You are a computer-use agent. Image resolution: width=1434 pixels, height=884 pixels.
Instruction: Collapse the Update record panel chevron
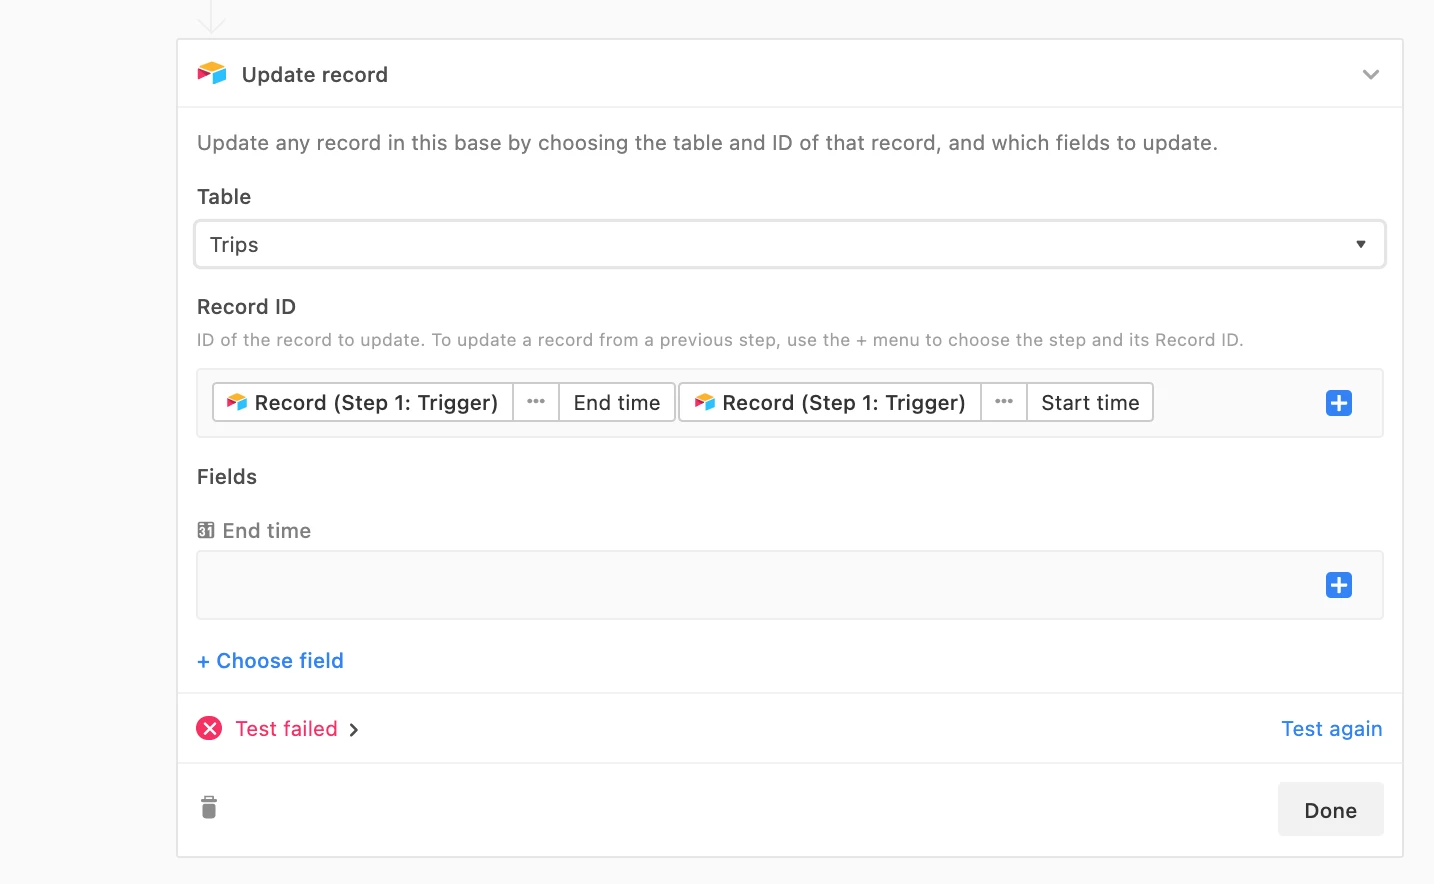pyautogui.click(x=1371, y=75)
